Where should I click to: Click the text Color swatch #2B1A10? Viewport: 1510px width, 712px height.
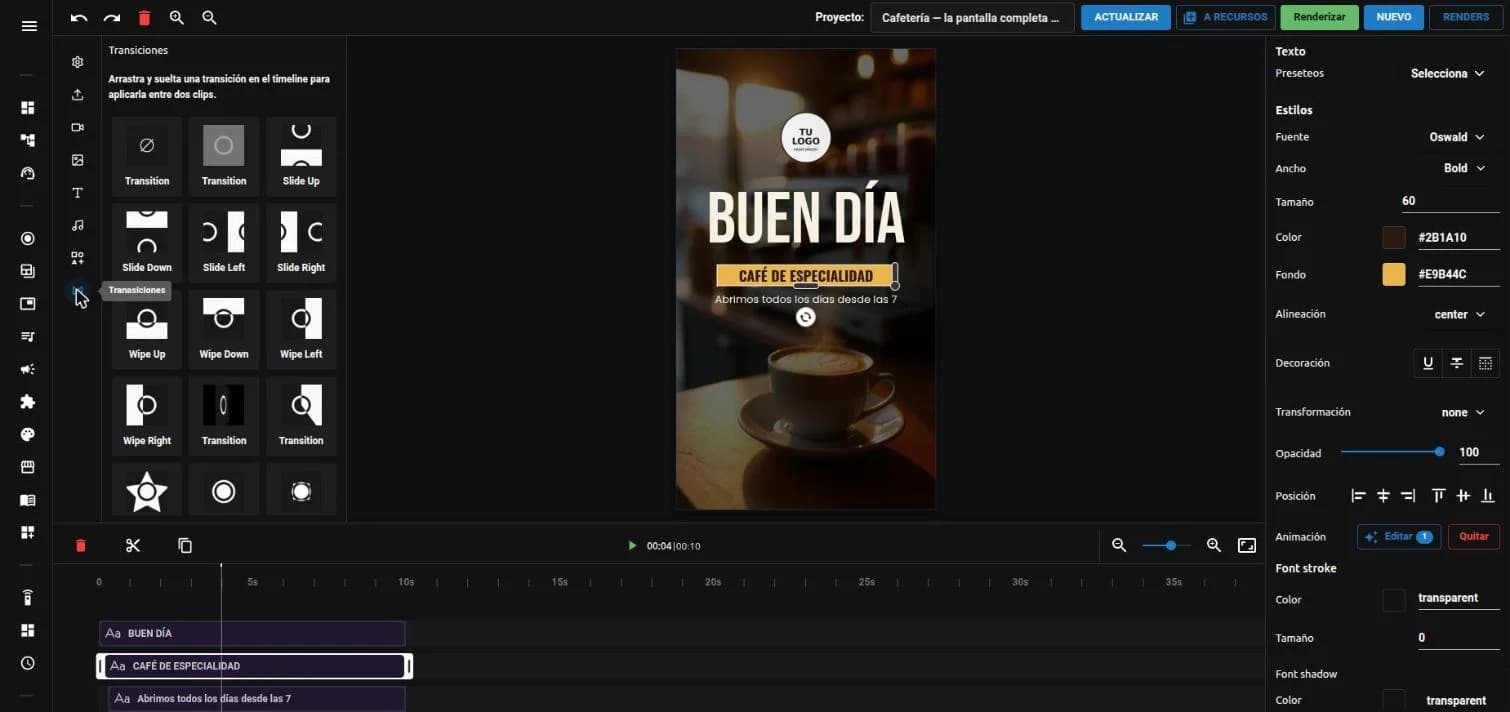[x=1394, y=238]
